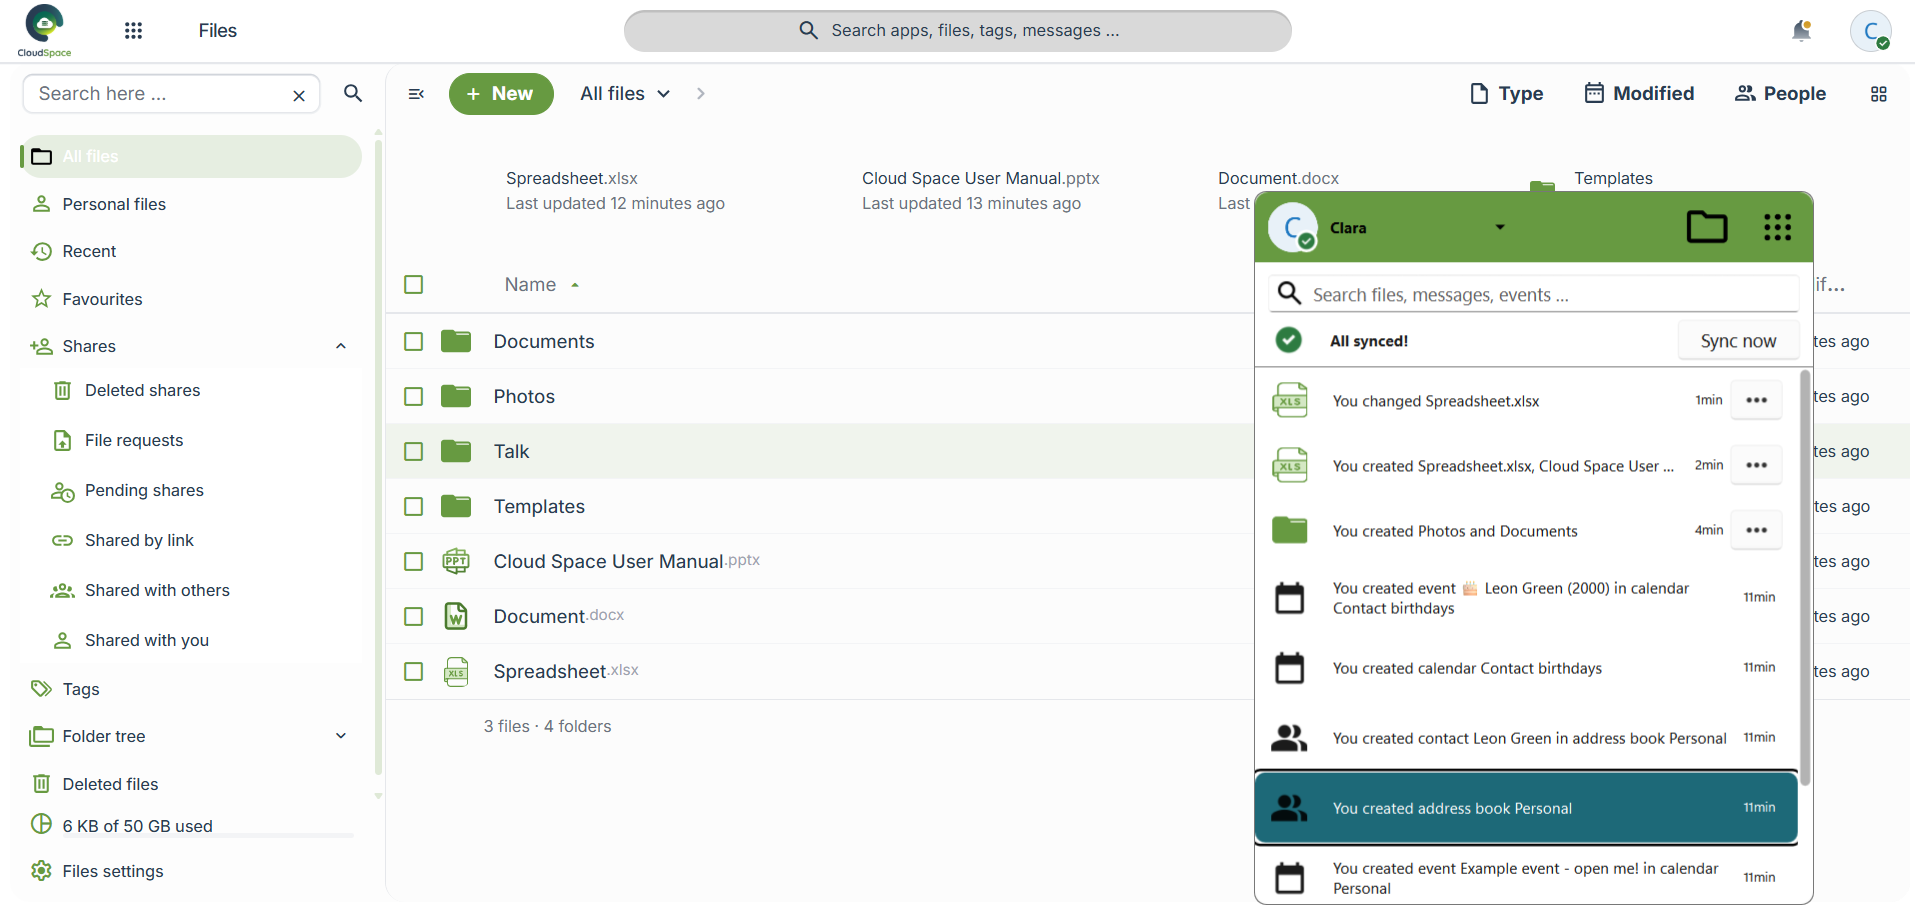1915x906 pixels.
Task: Click Sync now button
Action: coord(1738,341)
